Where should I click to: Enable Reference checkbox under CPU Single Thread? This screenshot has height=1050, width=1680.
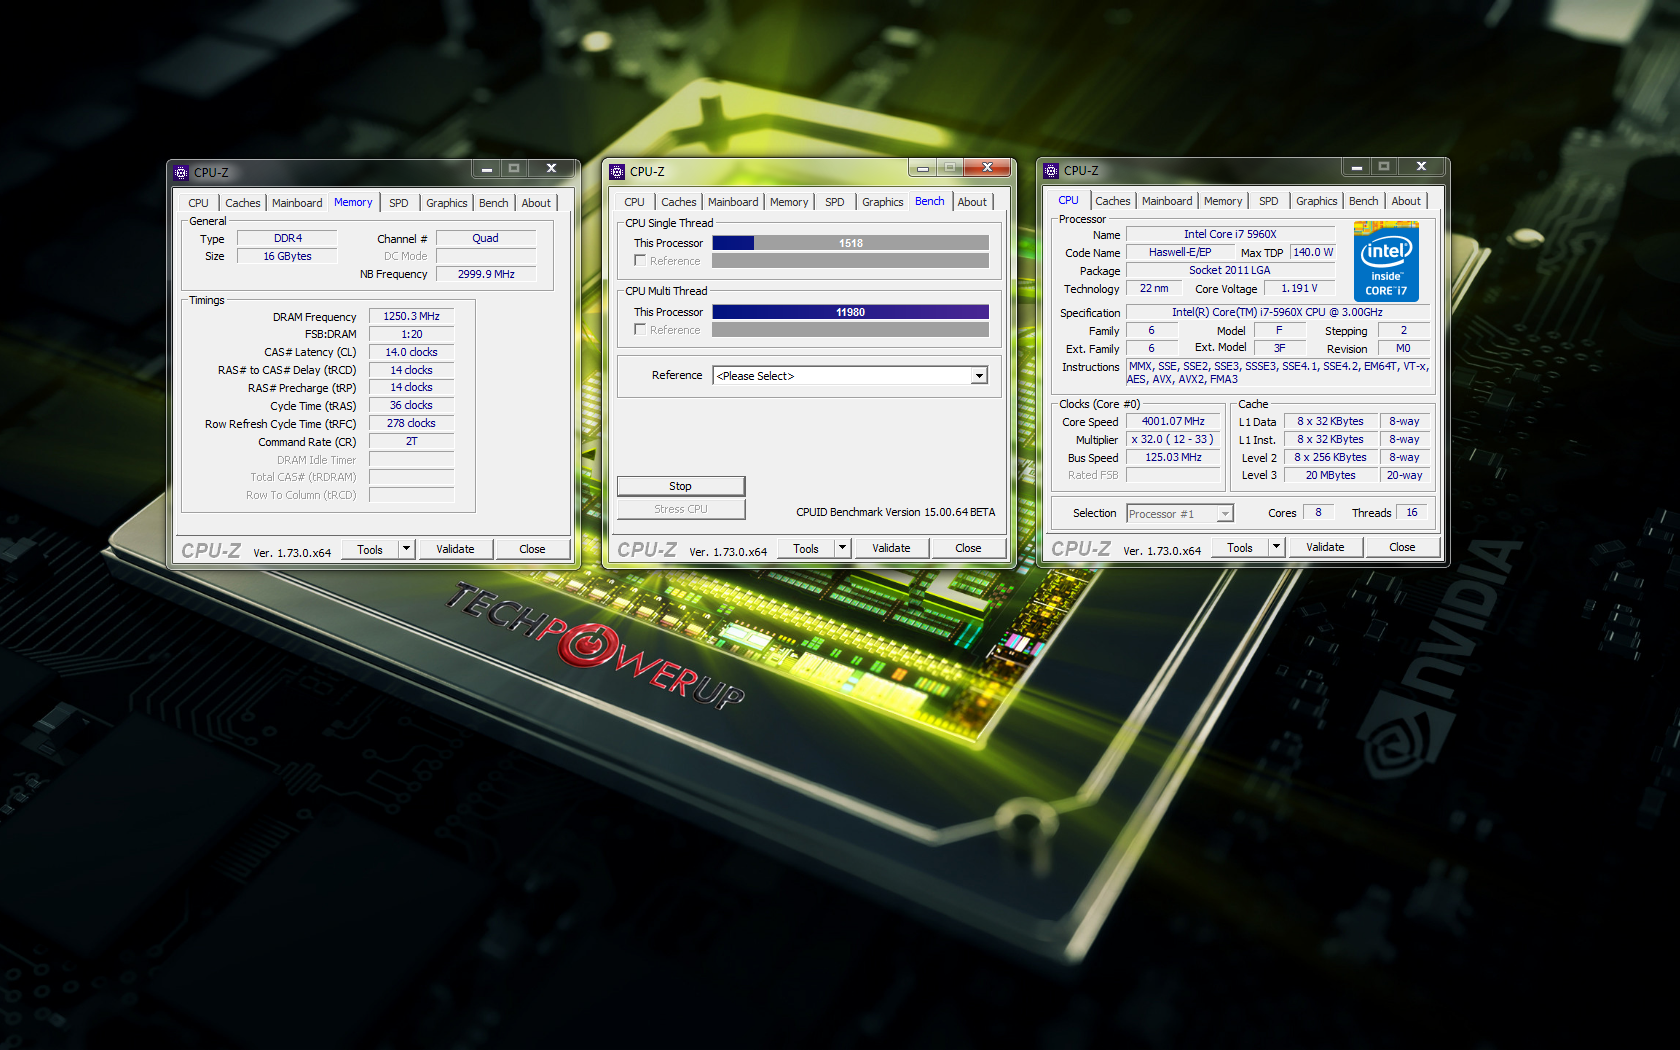pyautogui.click(x=640, y=260)
